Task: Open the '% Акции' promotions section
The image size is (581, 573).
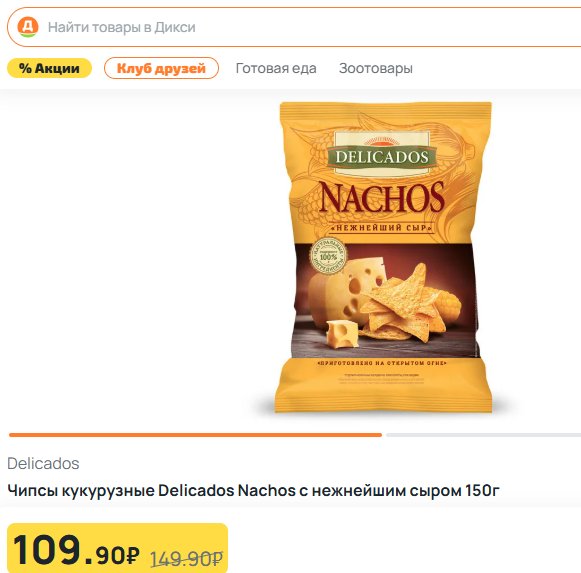Action: (x=50, y=68)
